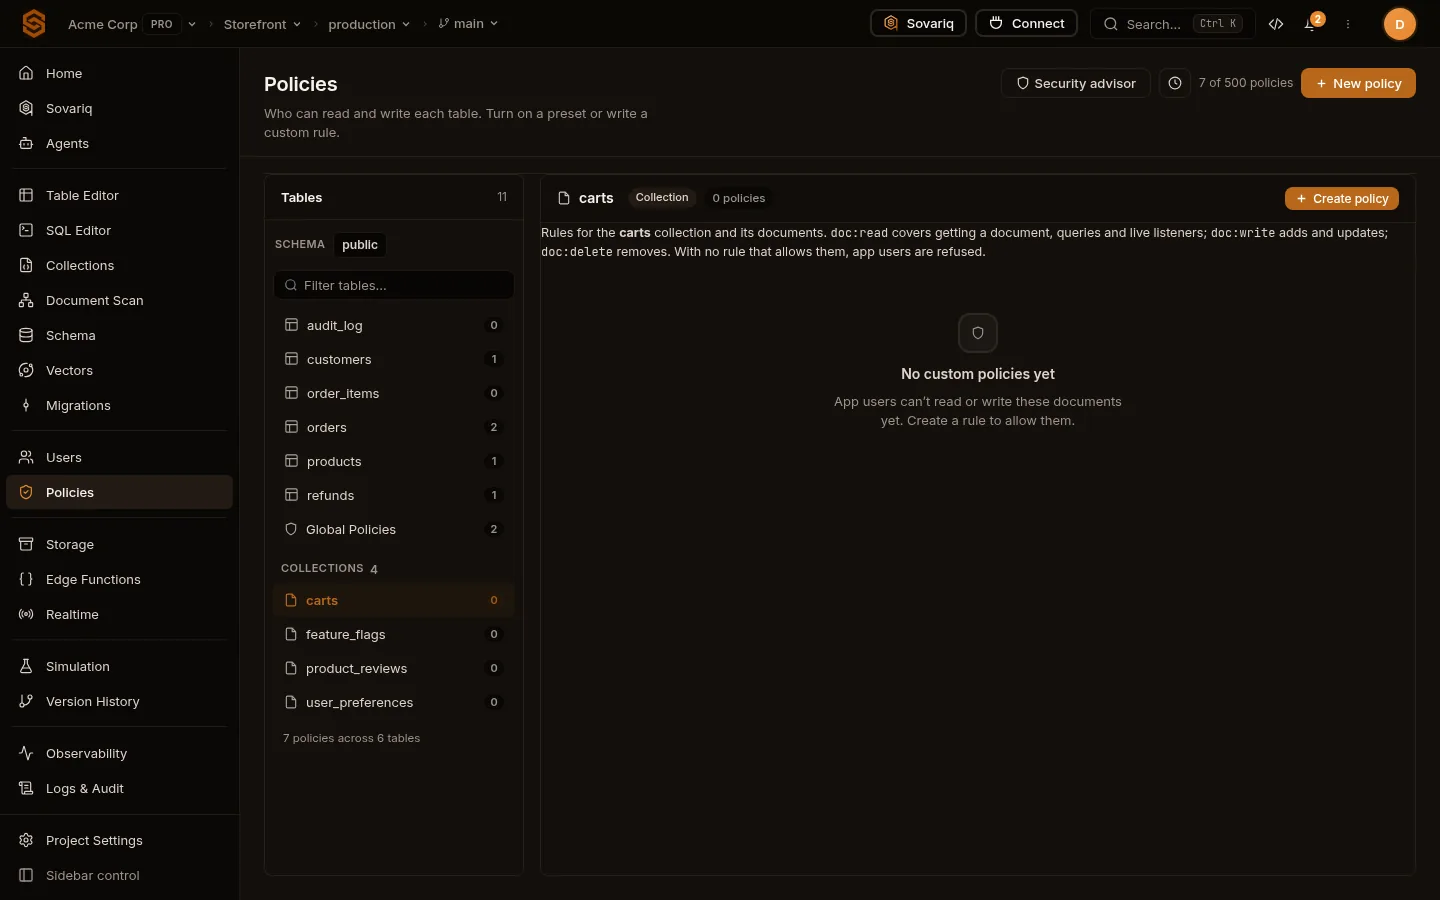The image size is (1440, 900).
Task: Toggle Sidebar control
Action: (119, 875)
